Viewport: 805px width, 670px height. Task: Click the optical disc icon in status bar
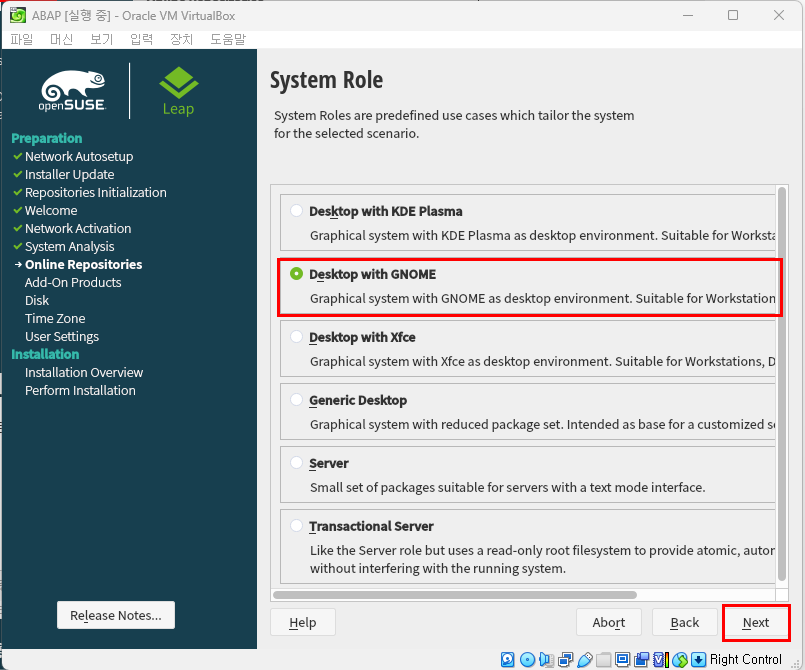527,659
